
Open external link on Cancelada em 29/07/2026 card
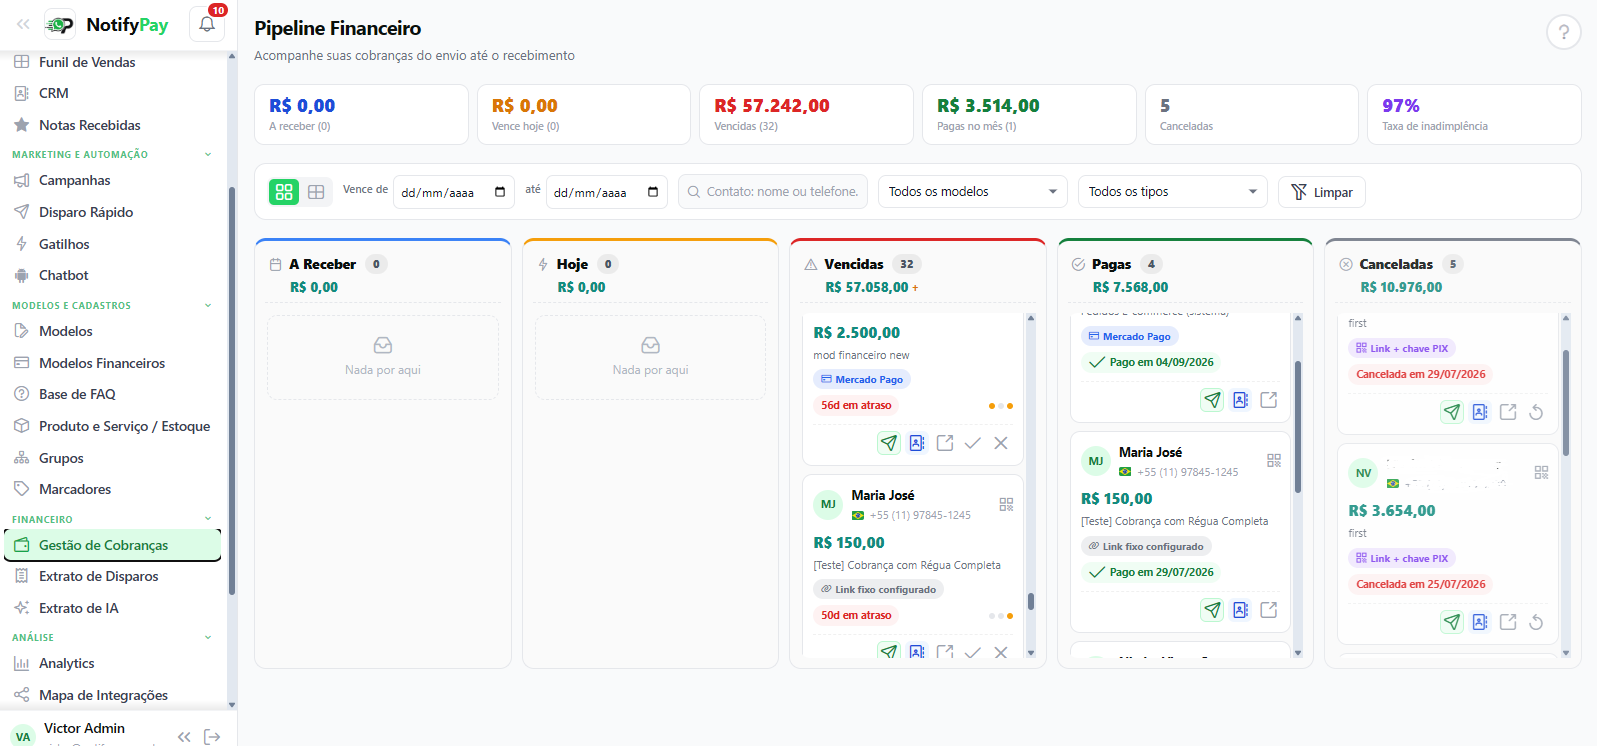[1508, 412]
